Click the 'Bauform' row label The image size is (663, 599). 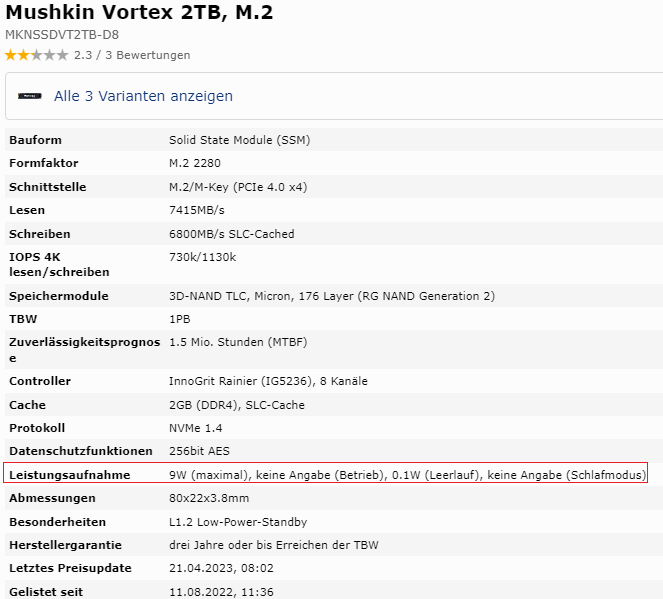pyautogui.click(x=36, y=140)
